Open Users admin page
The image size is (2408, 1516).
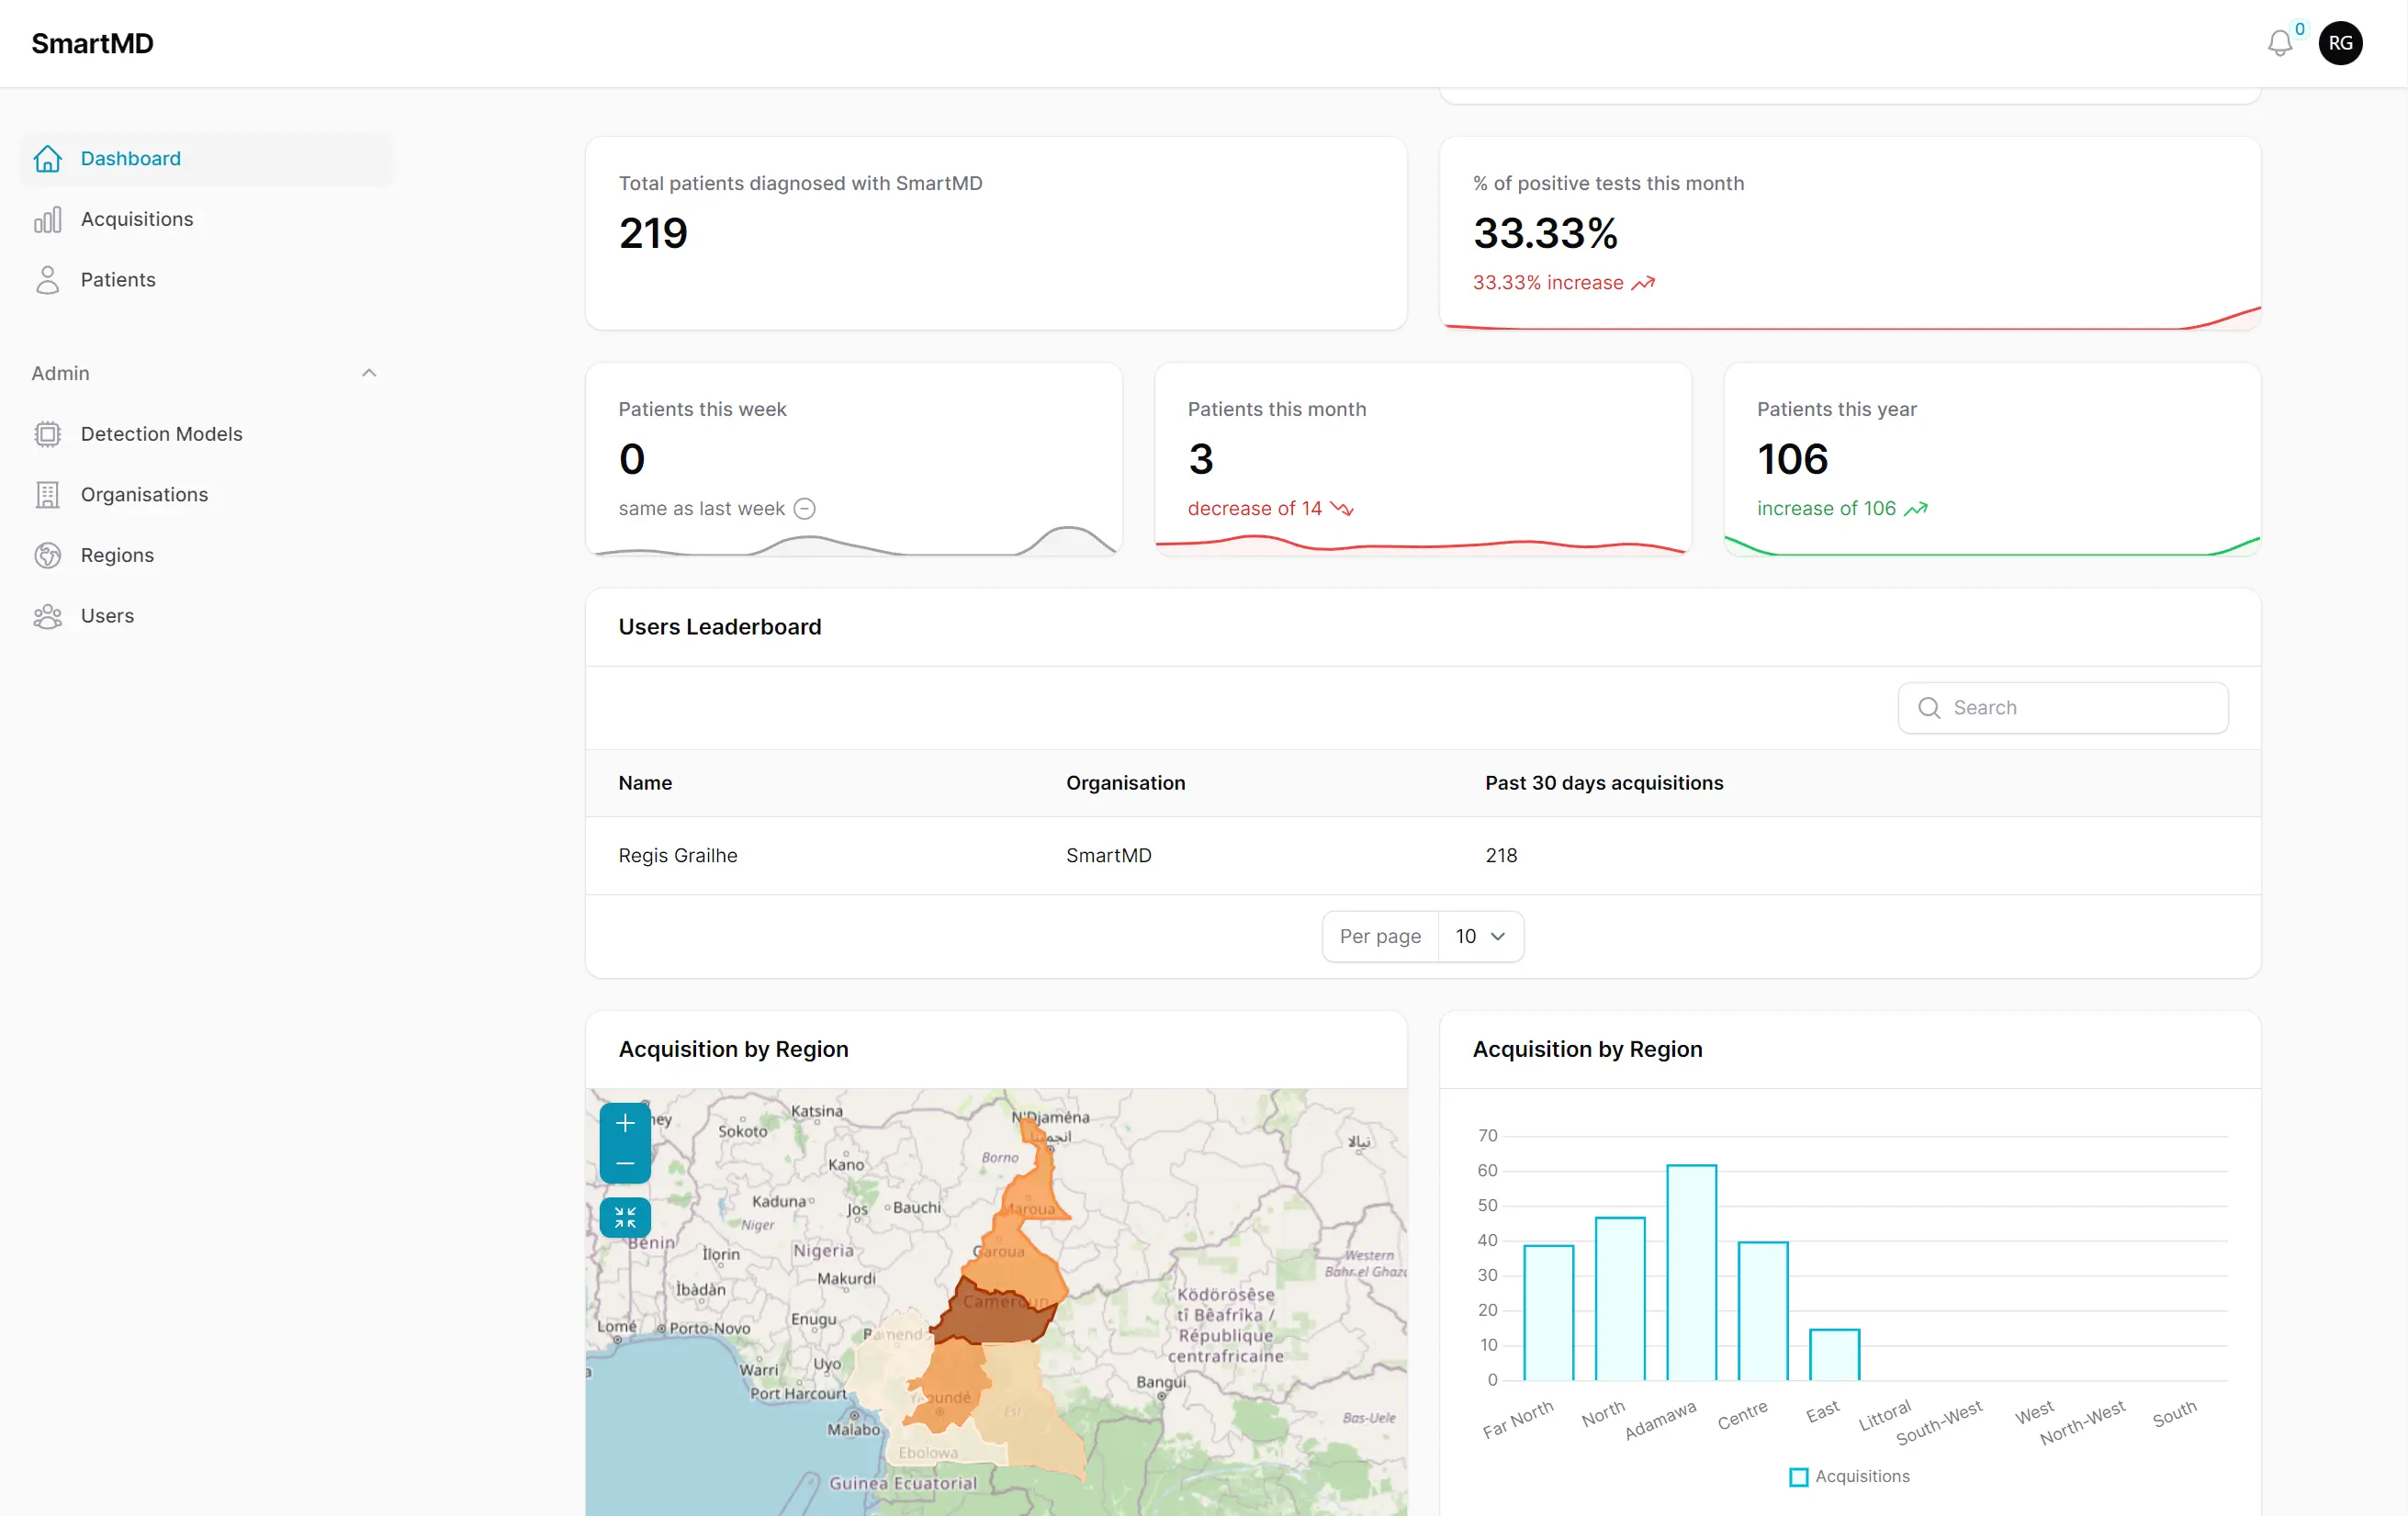tap(206, 616)
